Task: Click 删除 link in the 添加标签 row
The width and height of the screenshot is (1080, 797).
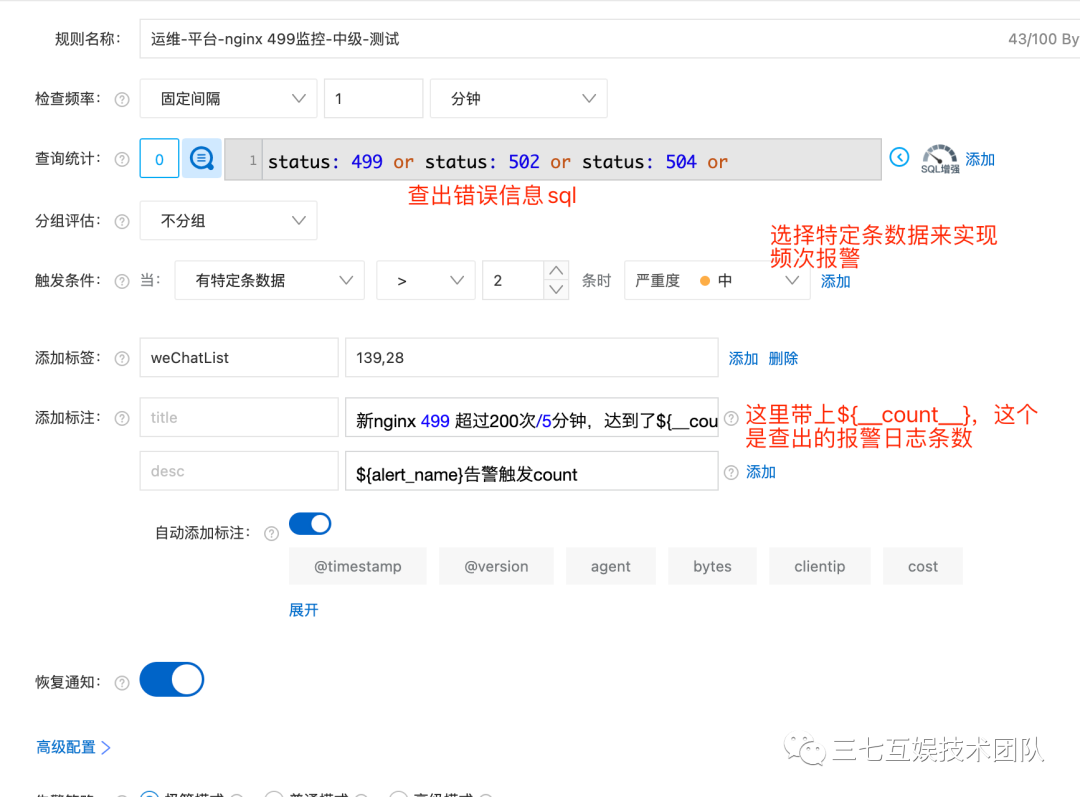Action: (x=783, y=358)
